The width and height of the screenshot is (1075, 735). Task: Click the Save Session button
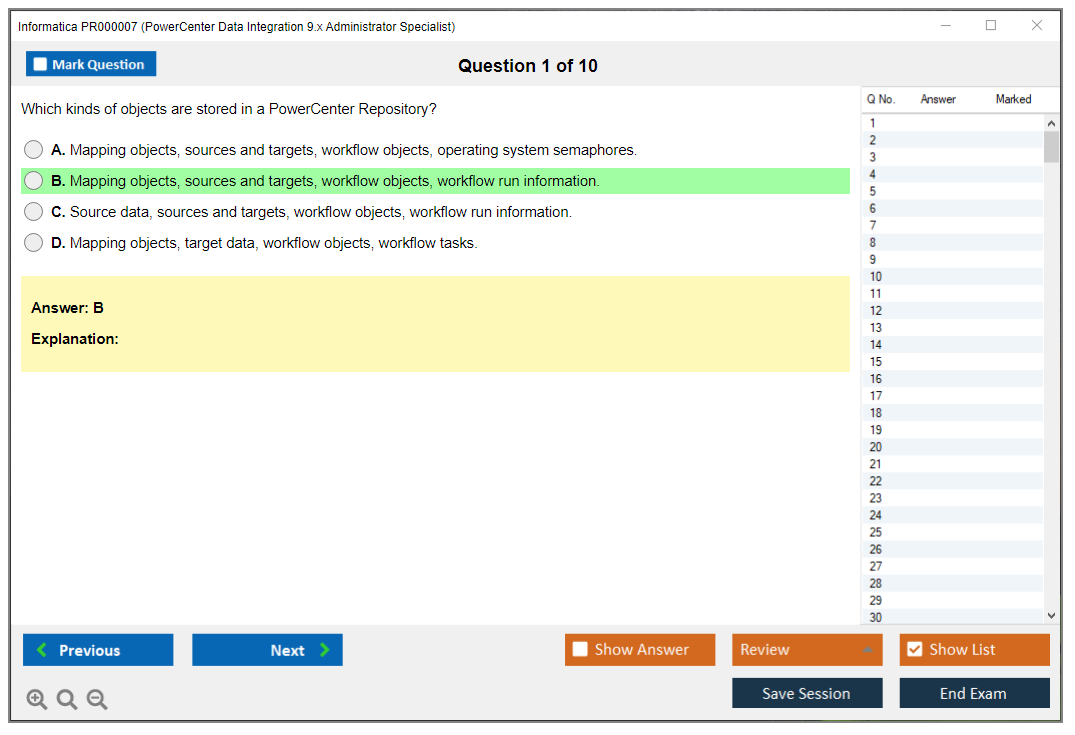(x=806, y=693)
